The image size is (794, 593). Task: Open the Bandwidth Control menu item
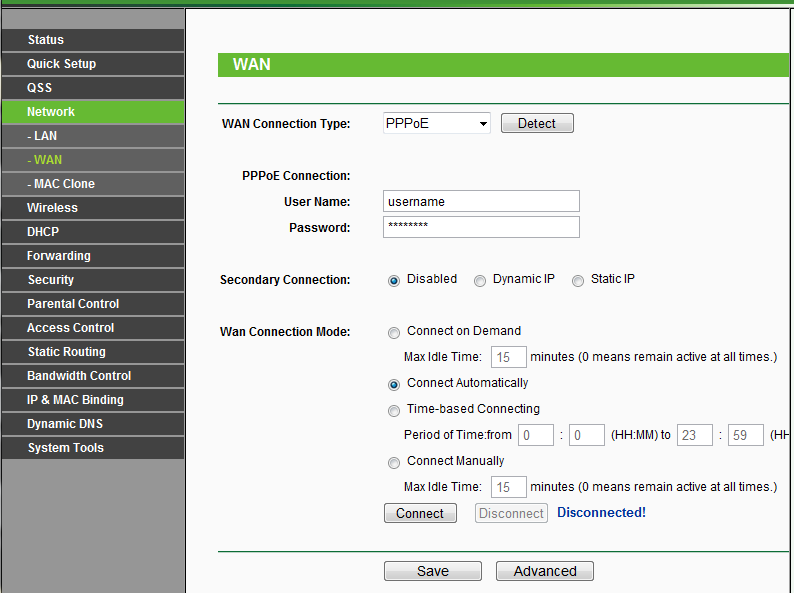93,376
